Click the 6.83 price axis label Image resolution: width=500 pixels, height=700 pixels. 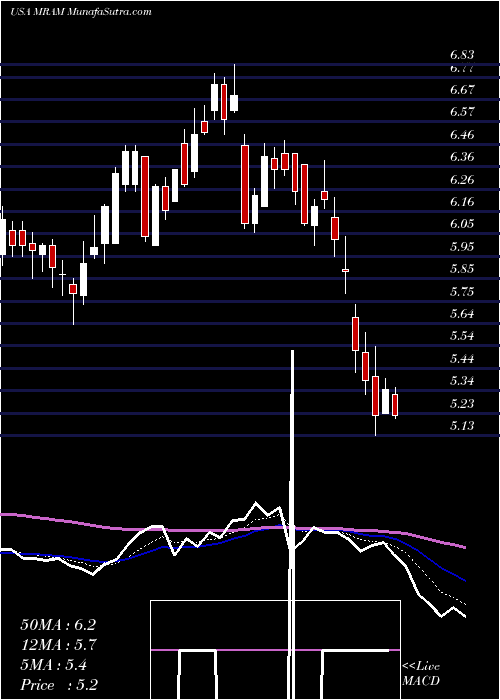pyautogui.click(x=462, y=55)
